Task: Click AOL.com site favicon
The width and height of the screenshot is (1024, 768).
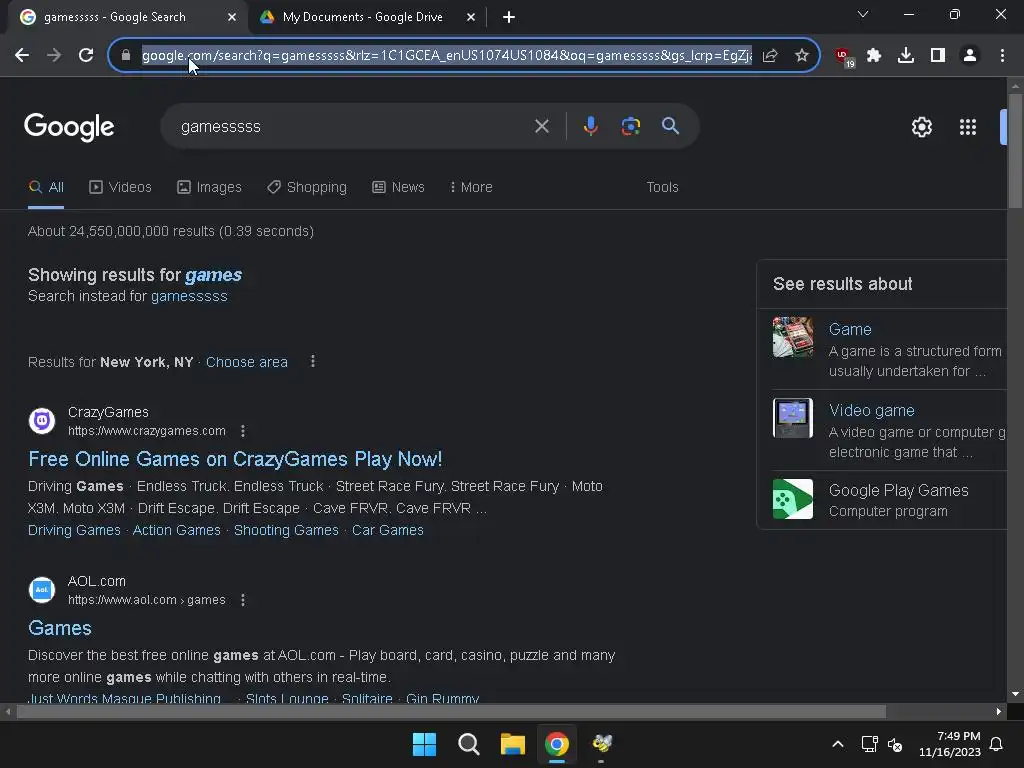Action: click(x=42, y=590)
